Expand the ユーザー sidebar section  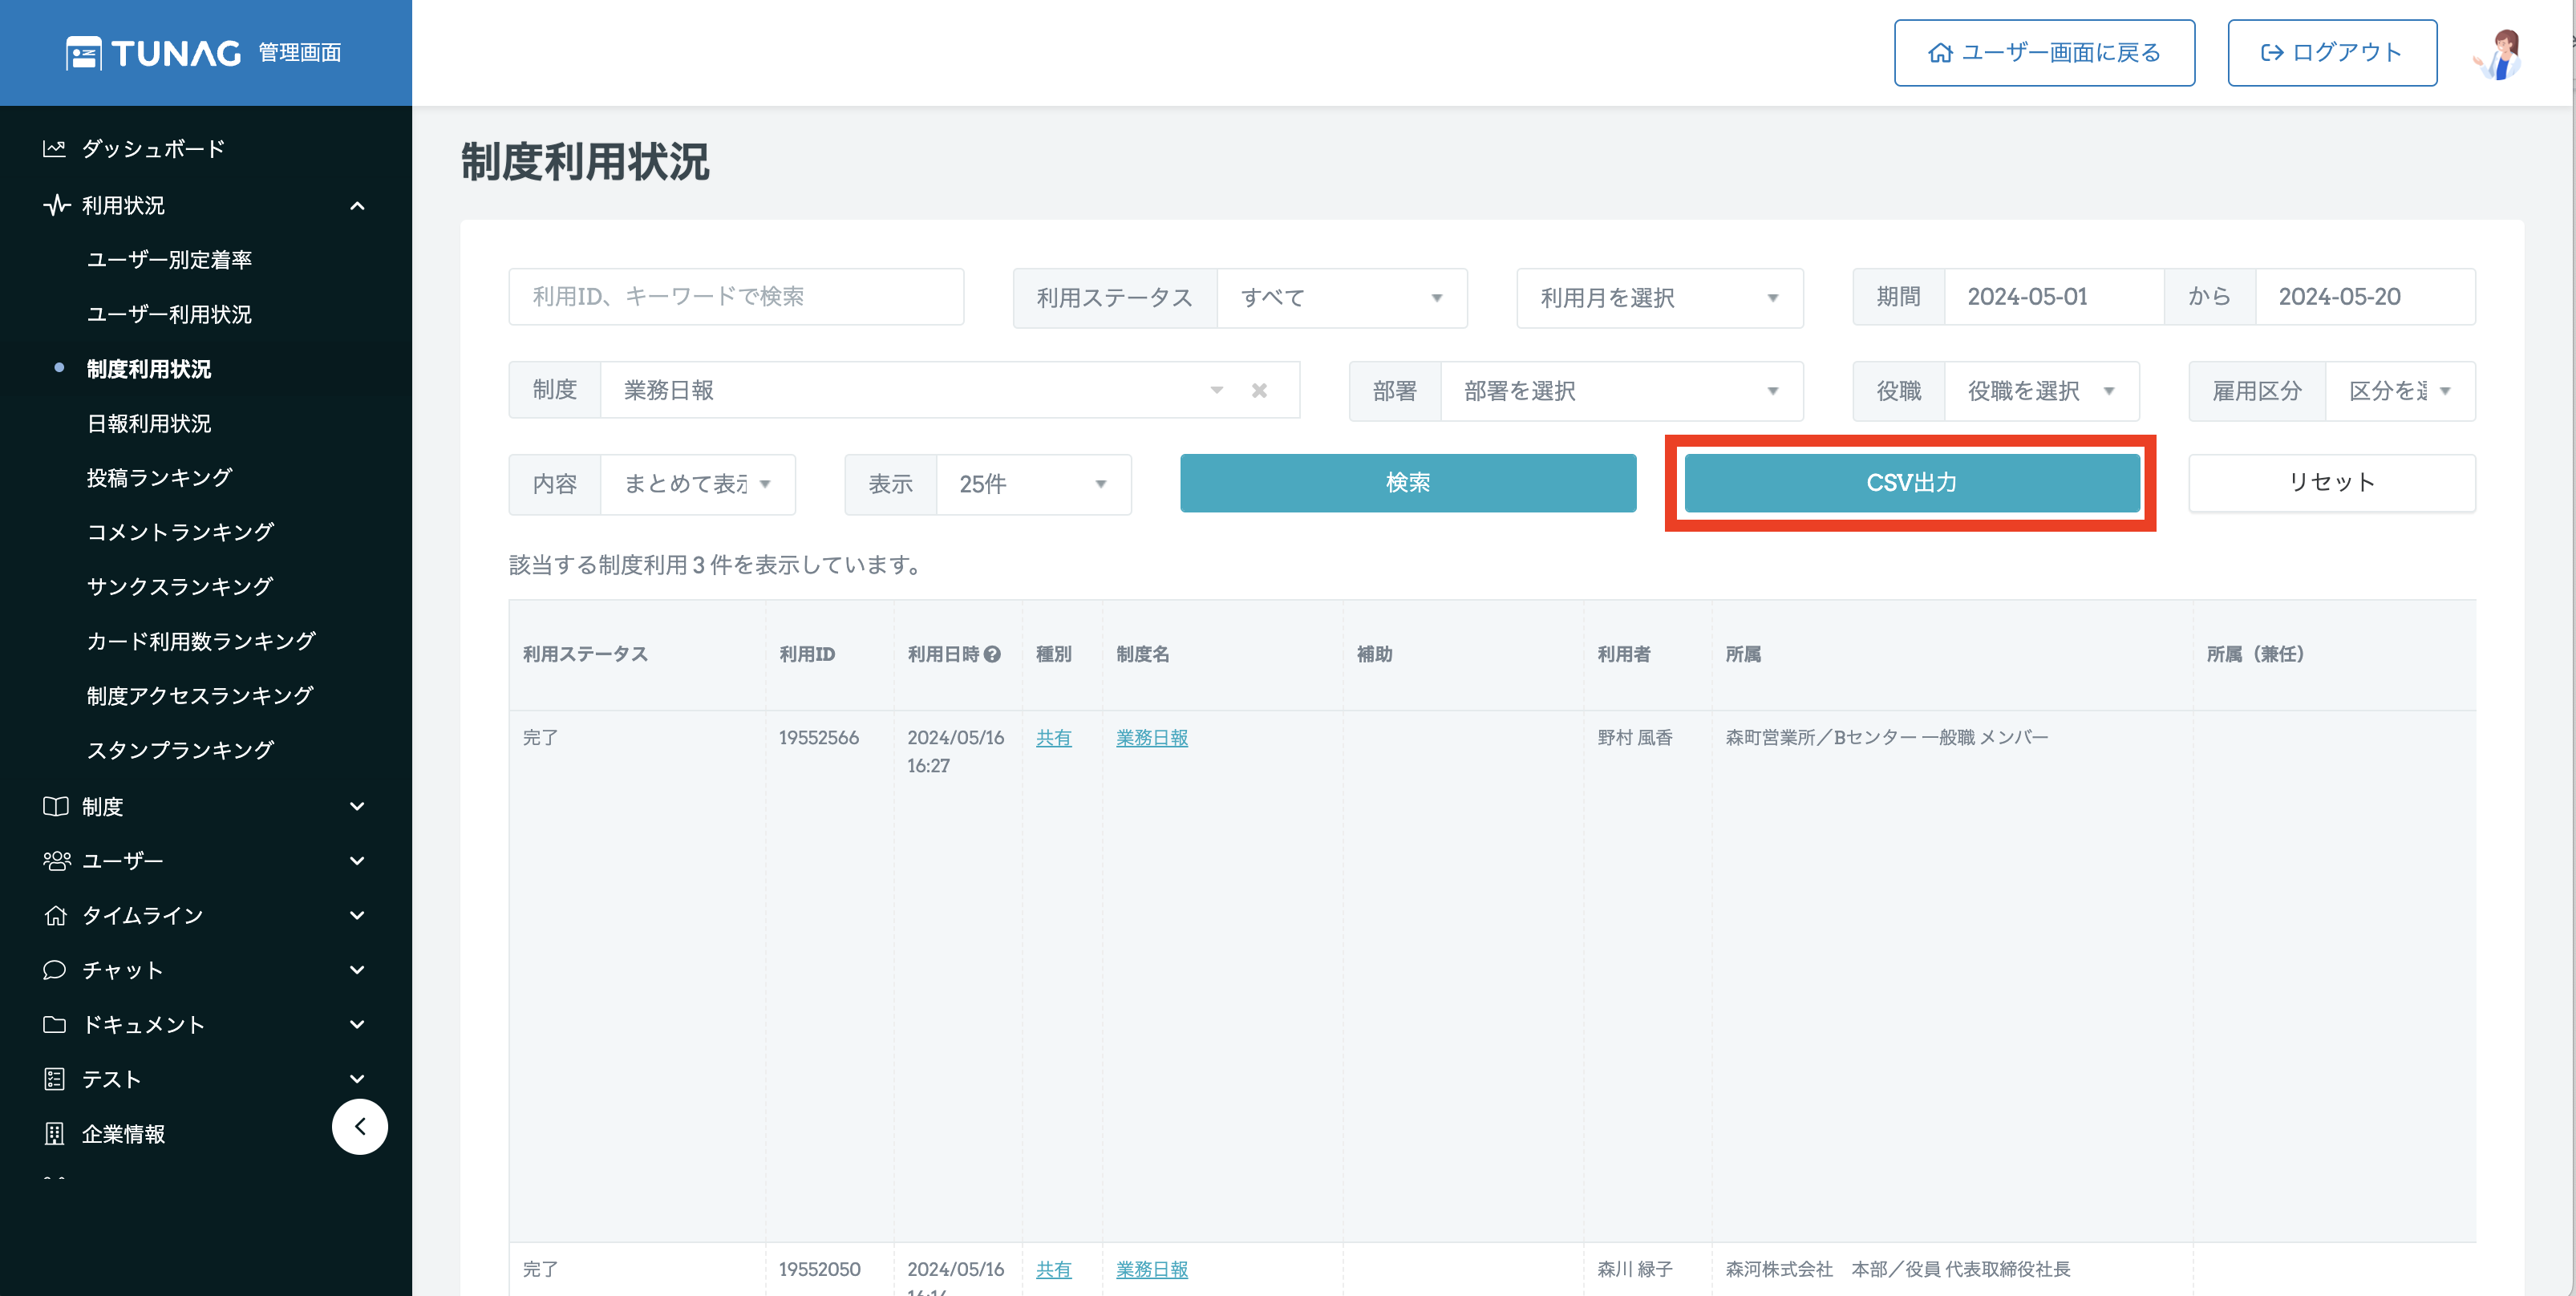tap(357, 861)
